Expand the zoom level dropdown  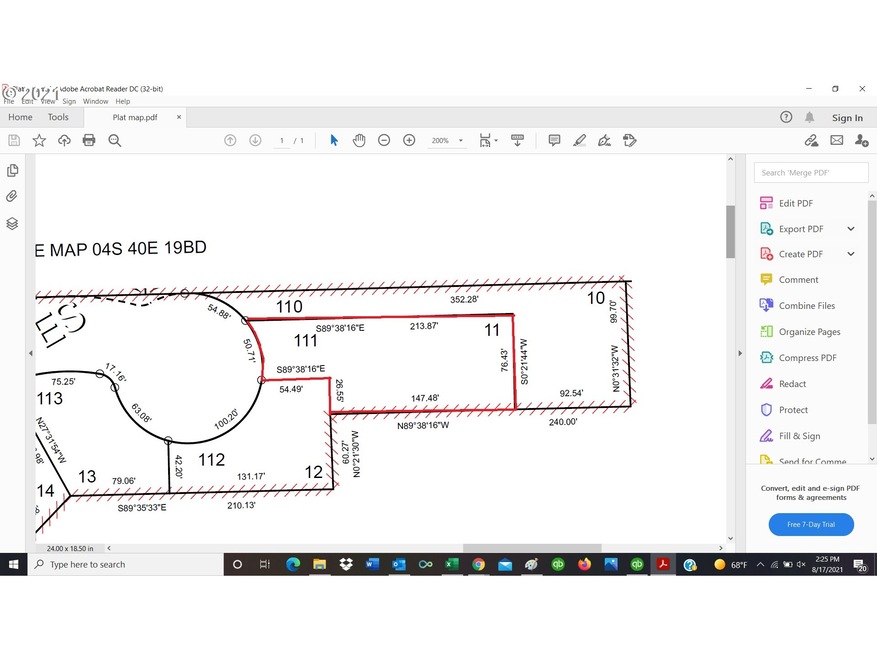click(x=461, y=140)
